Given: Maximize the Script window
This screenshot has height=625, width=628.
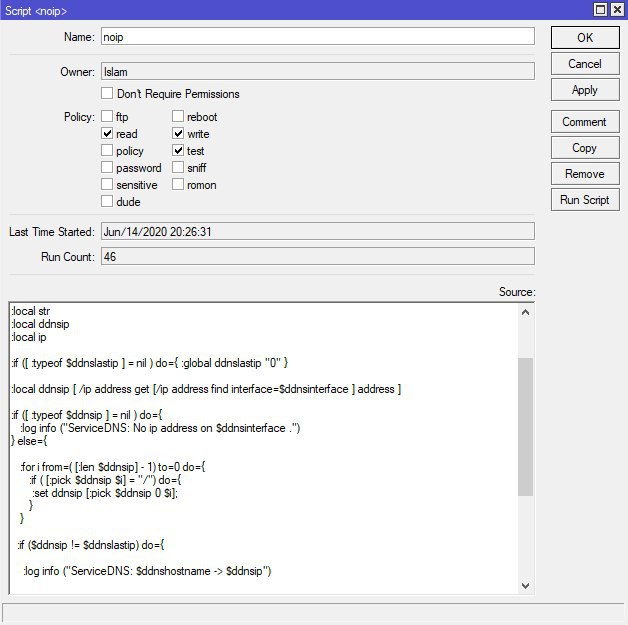Looking at the screenshot, I should [600, 10].
